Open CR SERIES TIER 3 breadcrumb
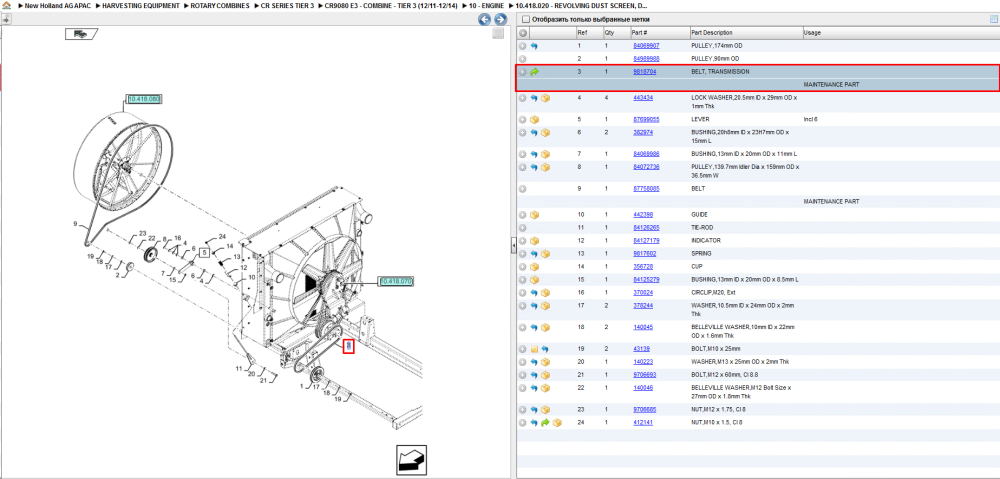 [287, 5]
